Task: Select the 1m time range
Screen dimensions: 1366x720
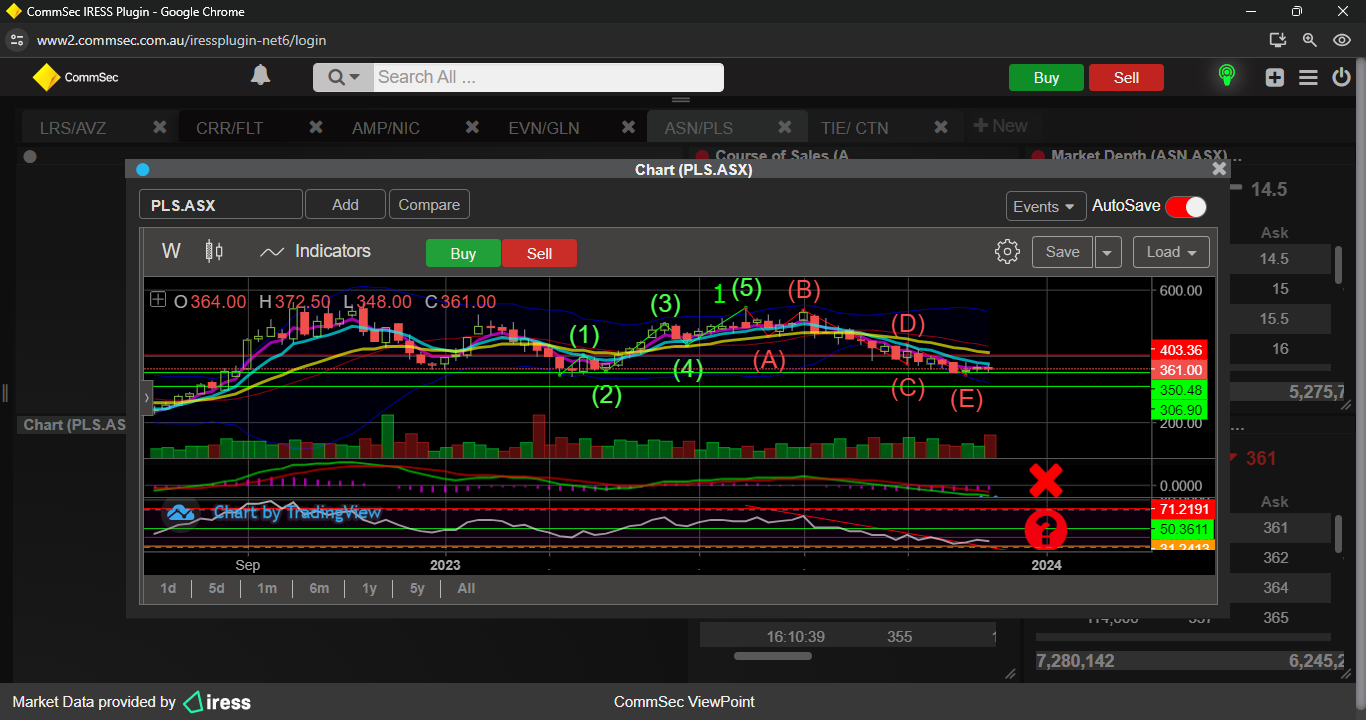Action: pos(266,588)
